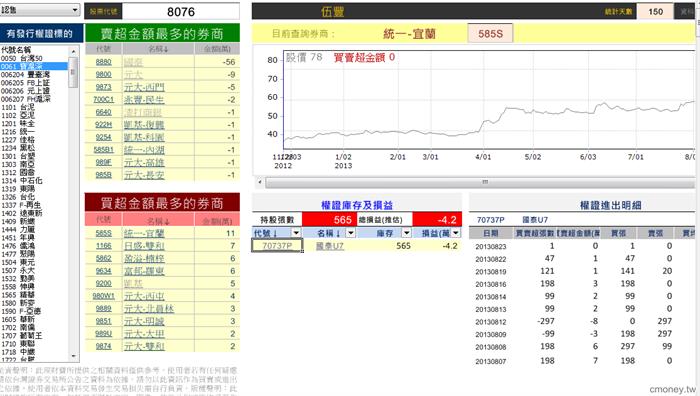Viewport: 700px width, 396px height.
Task: Open warrant name link 國泰U7
Action: point(330,246)
